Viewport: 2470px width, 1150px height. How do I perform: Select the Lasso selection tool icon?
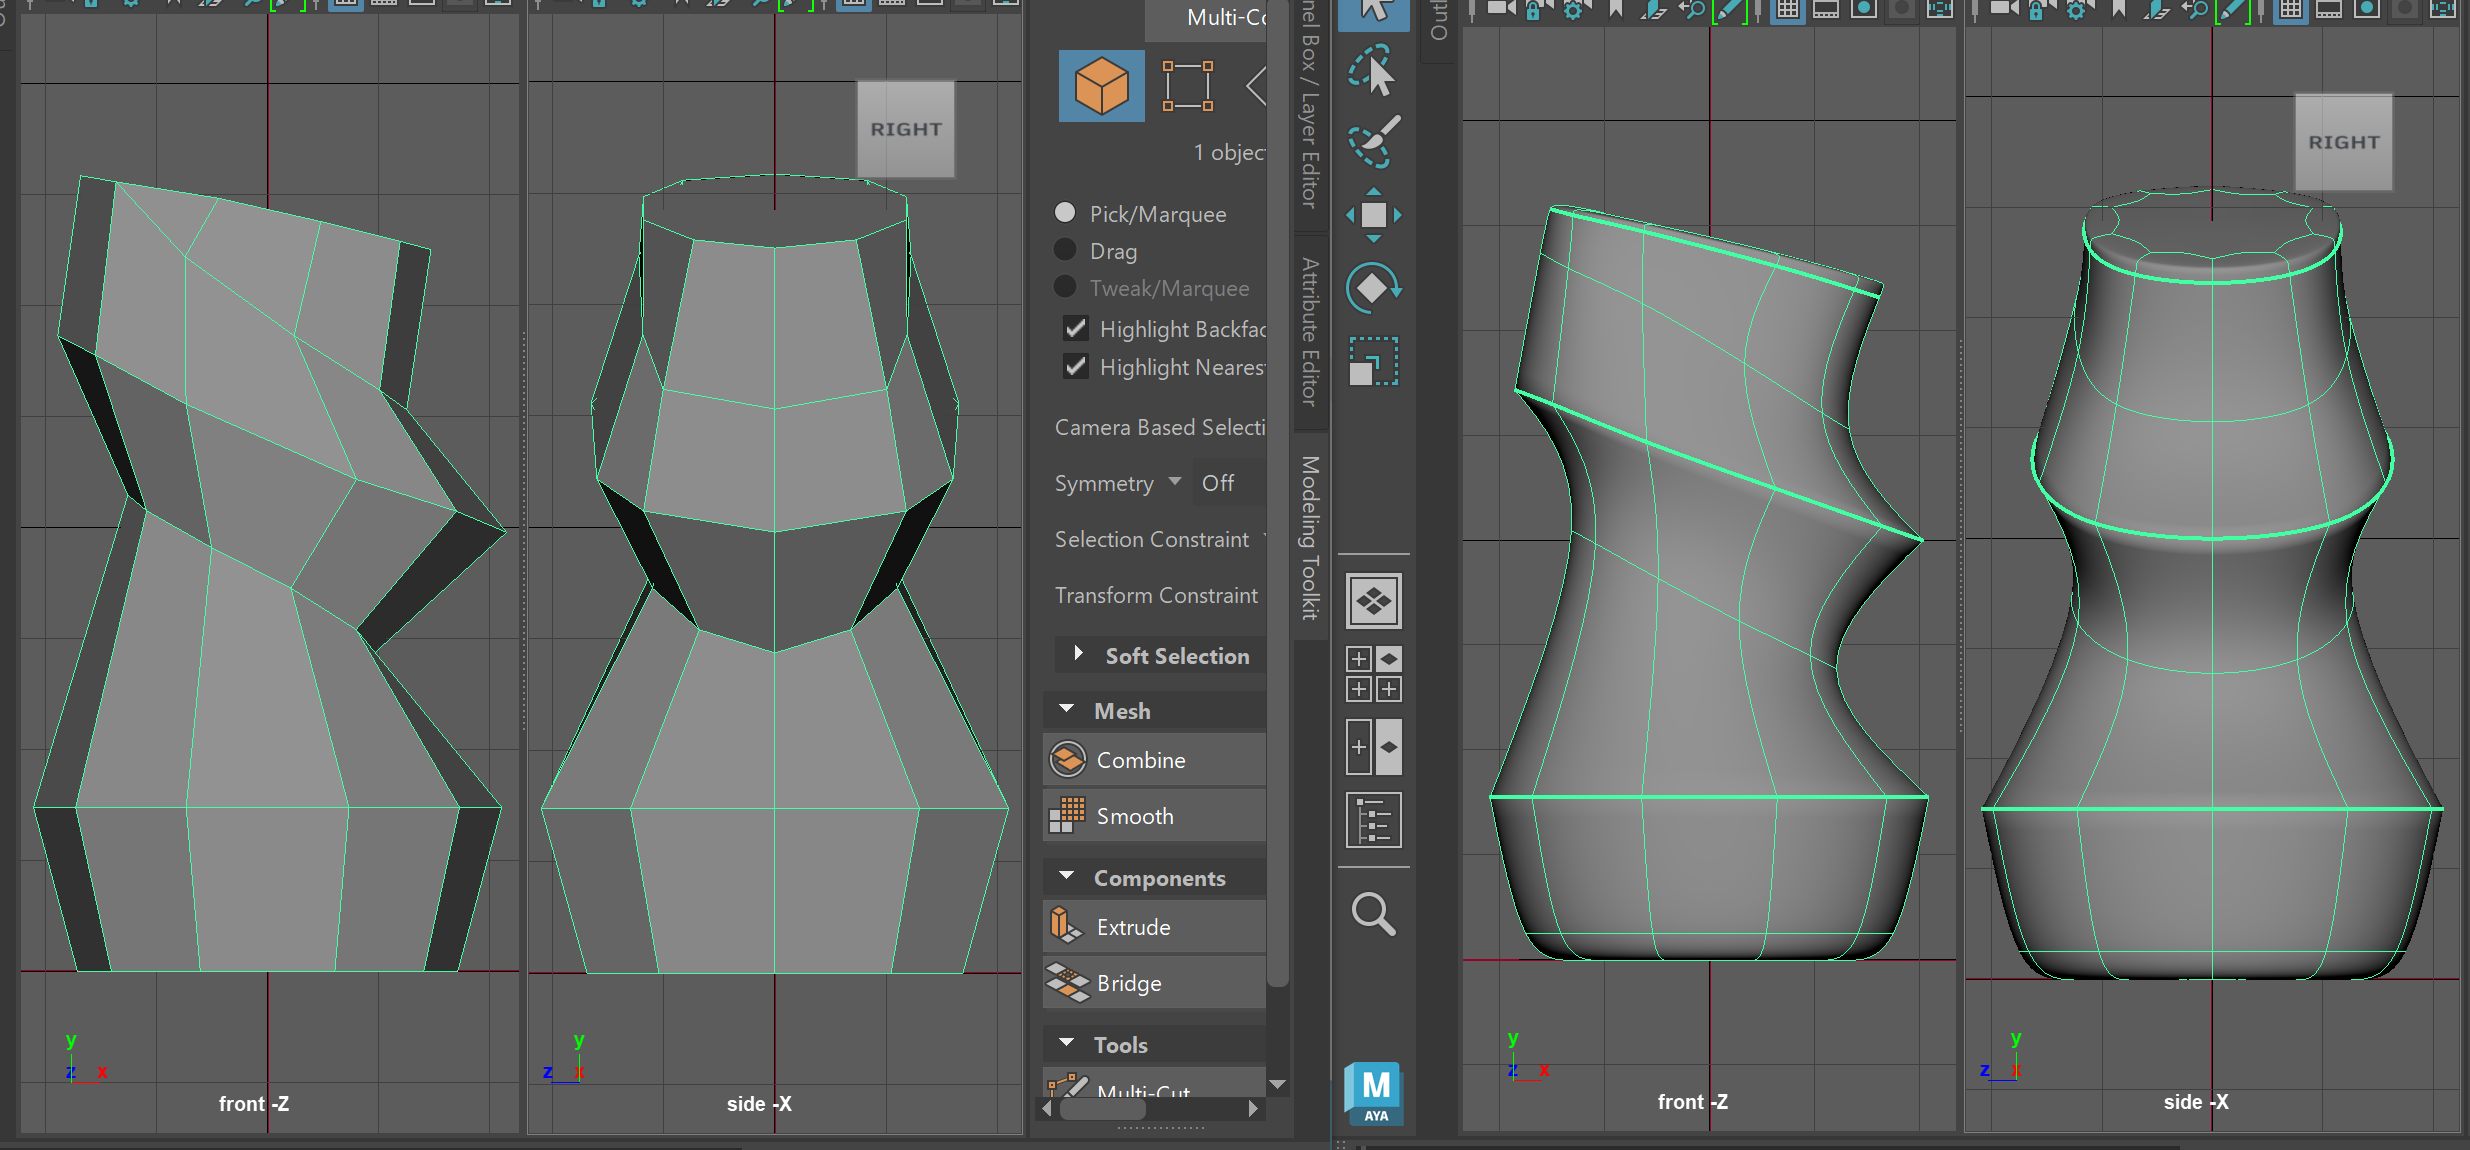coord(1373,72)
